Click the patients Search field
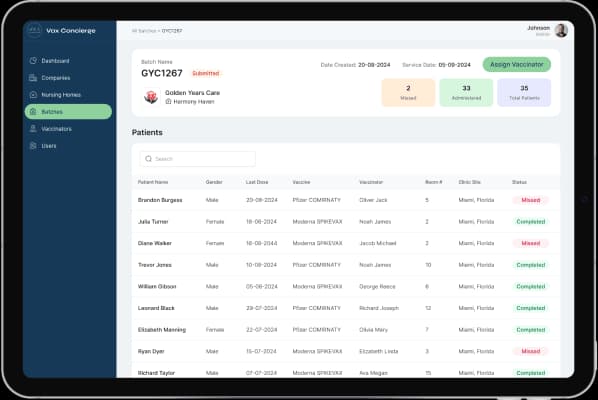 (198, 159)
